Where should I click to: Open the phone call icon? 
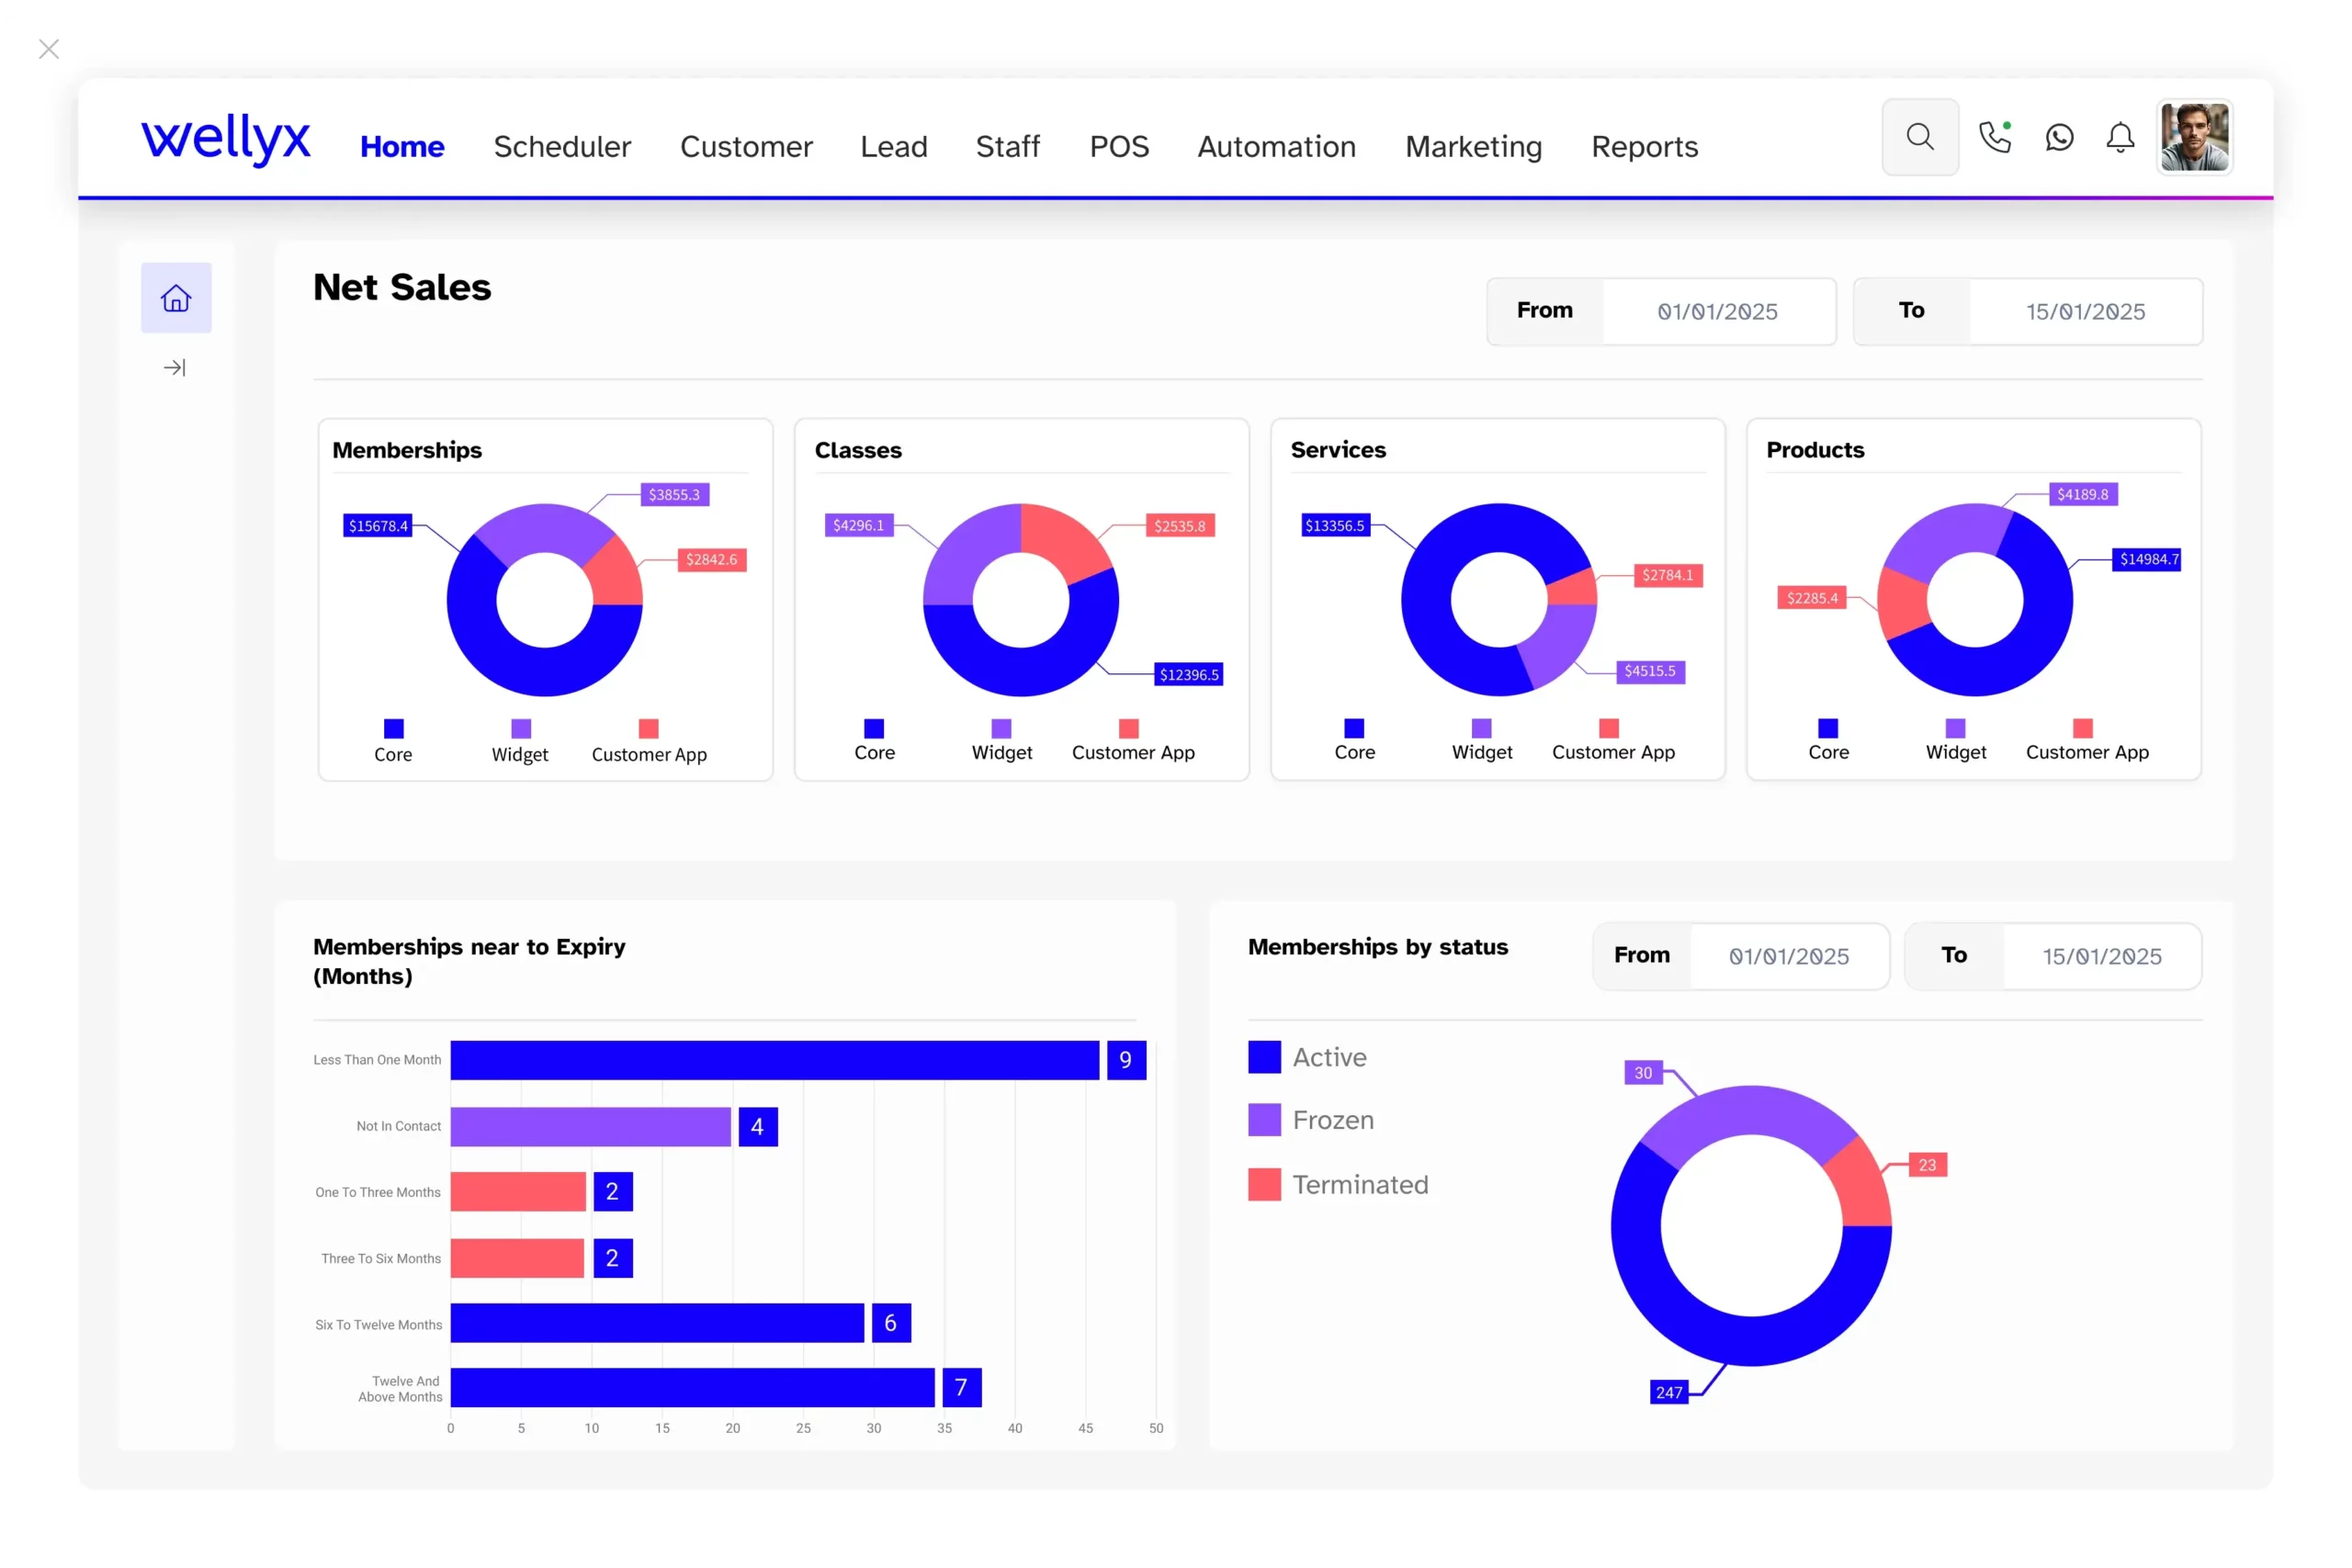tap(1994, 137)
